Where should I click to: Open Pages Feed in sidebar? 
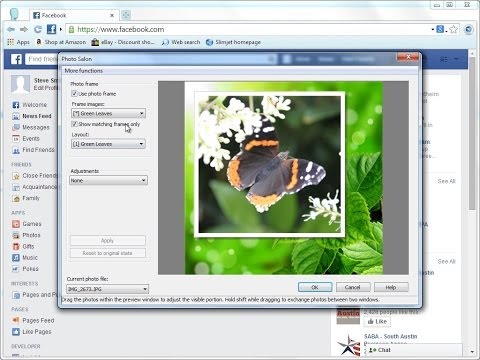pos(33,320)
